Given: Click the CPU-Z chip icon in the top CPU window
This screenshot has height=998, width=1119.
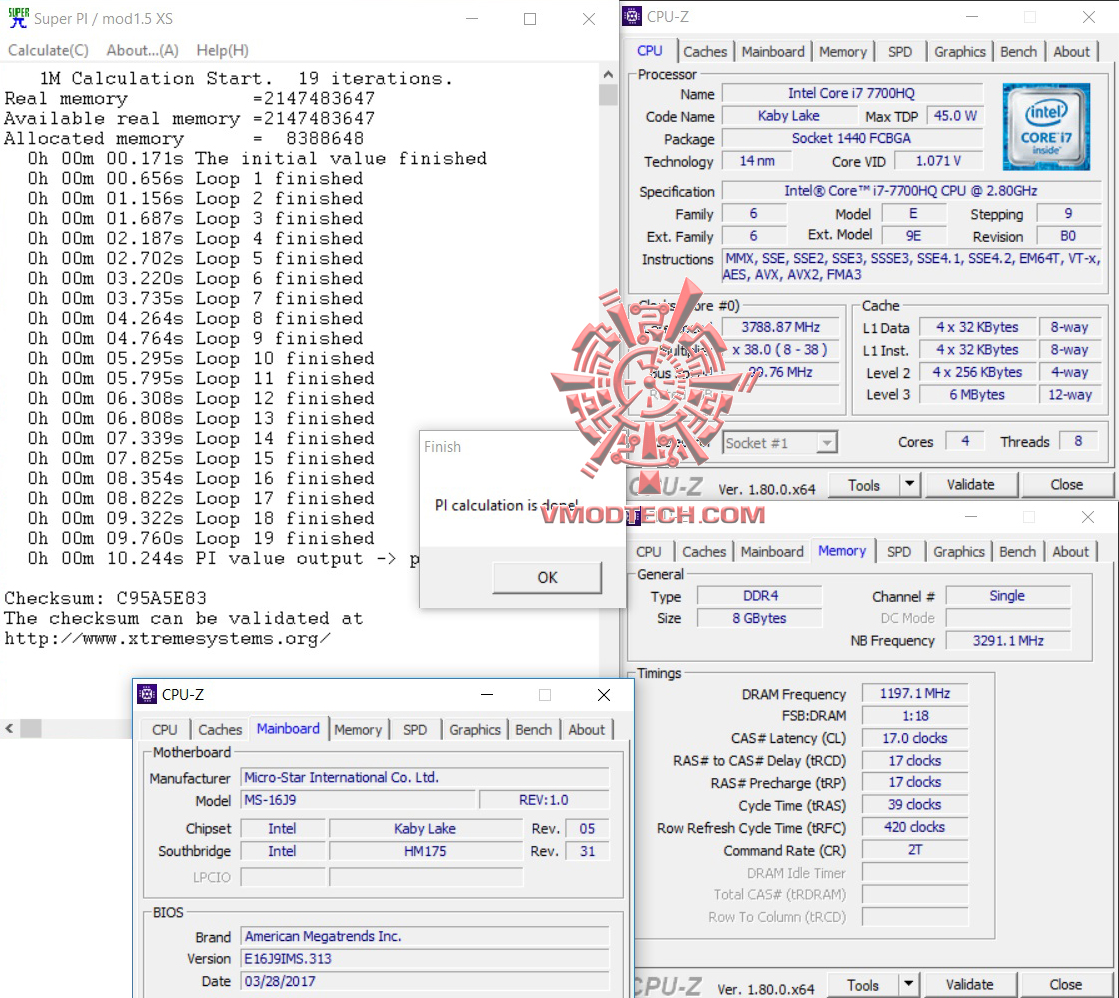Looking at the screenshot, I should pos(632,16).
